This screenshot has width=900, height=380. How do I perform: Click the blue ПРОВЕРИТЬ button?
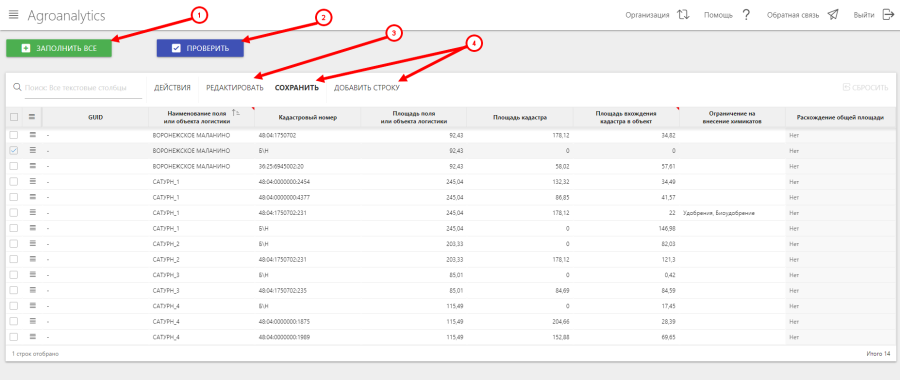200,48
